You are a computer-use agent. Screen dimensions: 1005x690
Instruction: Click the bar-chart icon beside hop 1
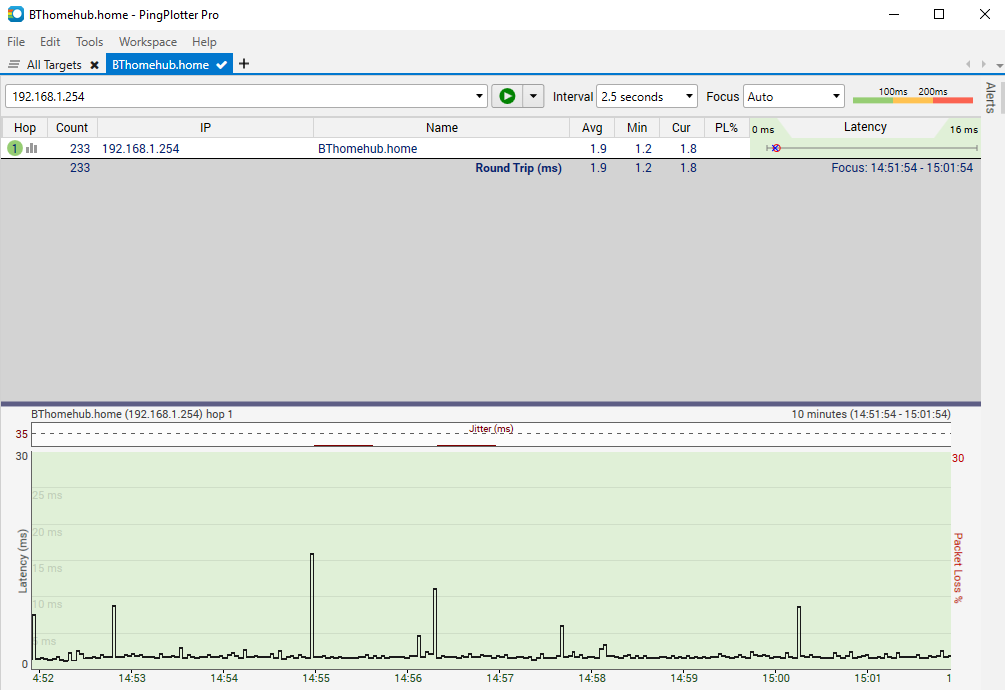(x=31, y=147)
